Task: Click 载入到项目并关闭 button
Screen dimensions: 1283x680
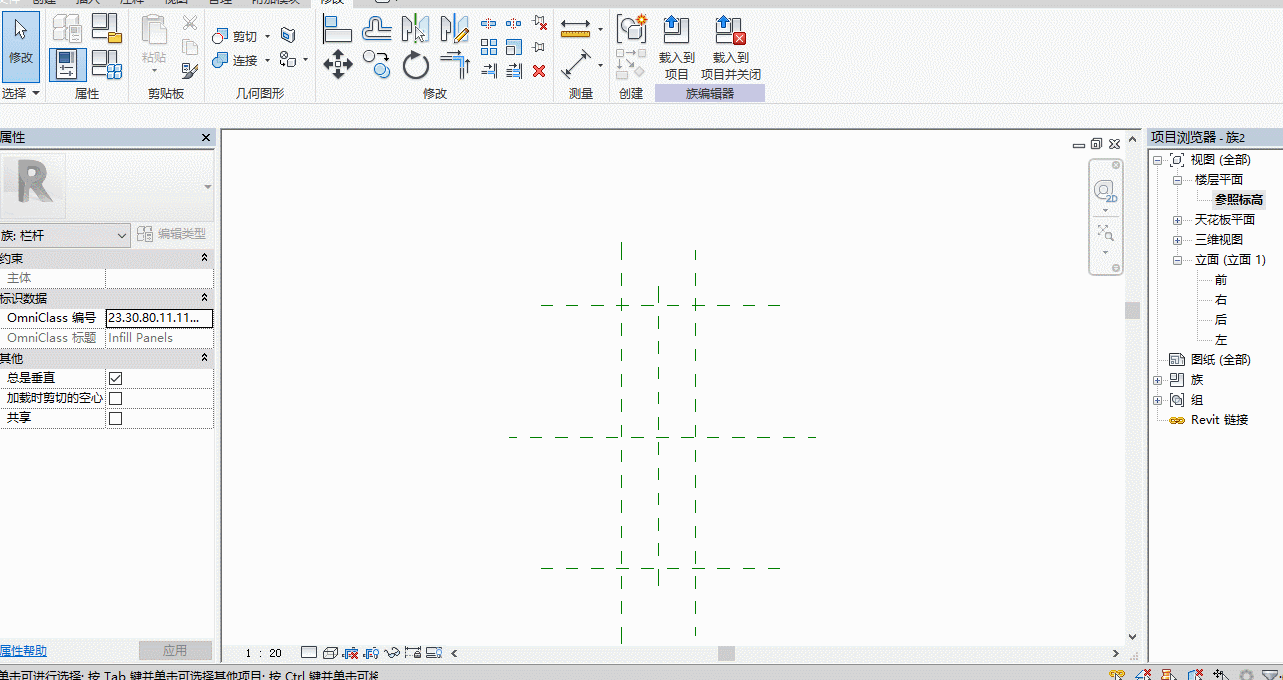Action: [731, 47]
